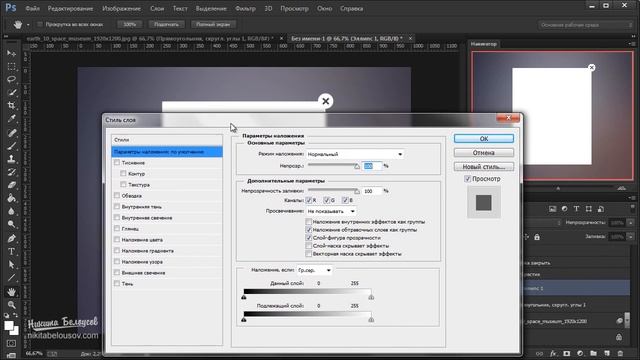Viewport: 640px width, 360px height.
Task: Click the create new layer icon
Action: pos(607,353)
